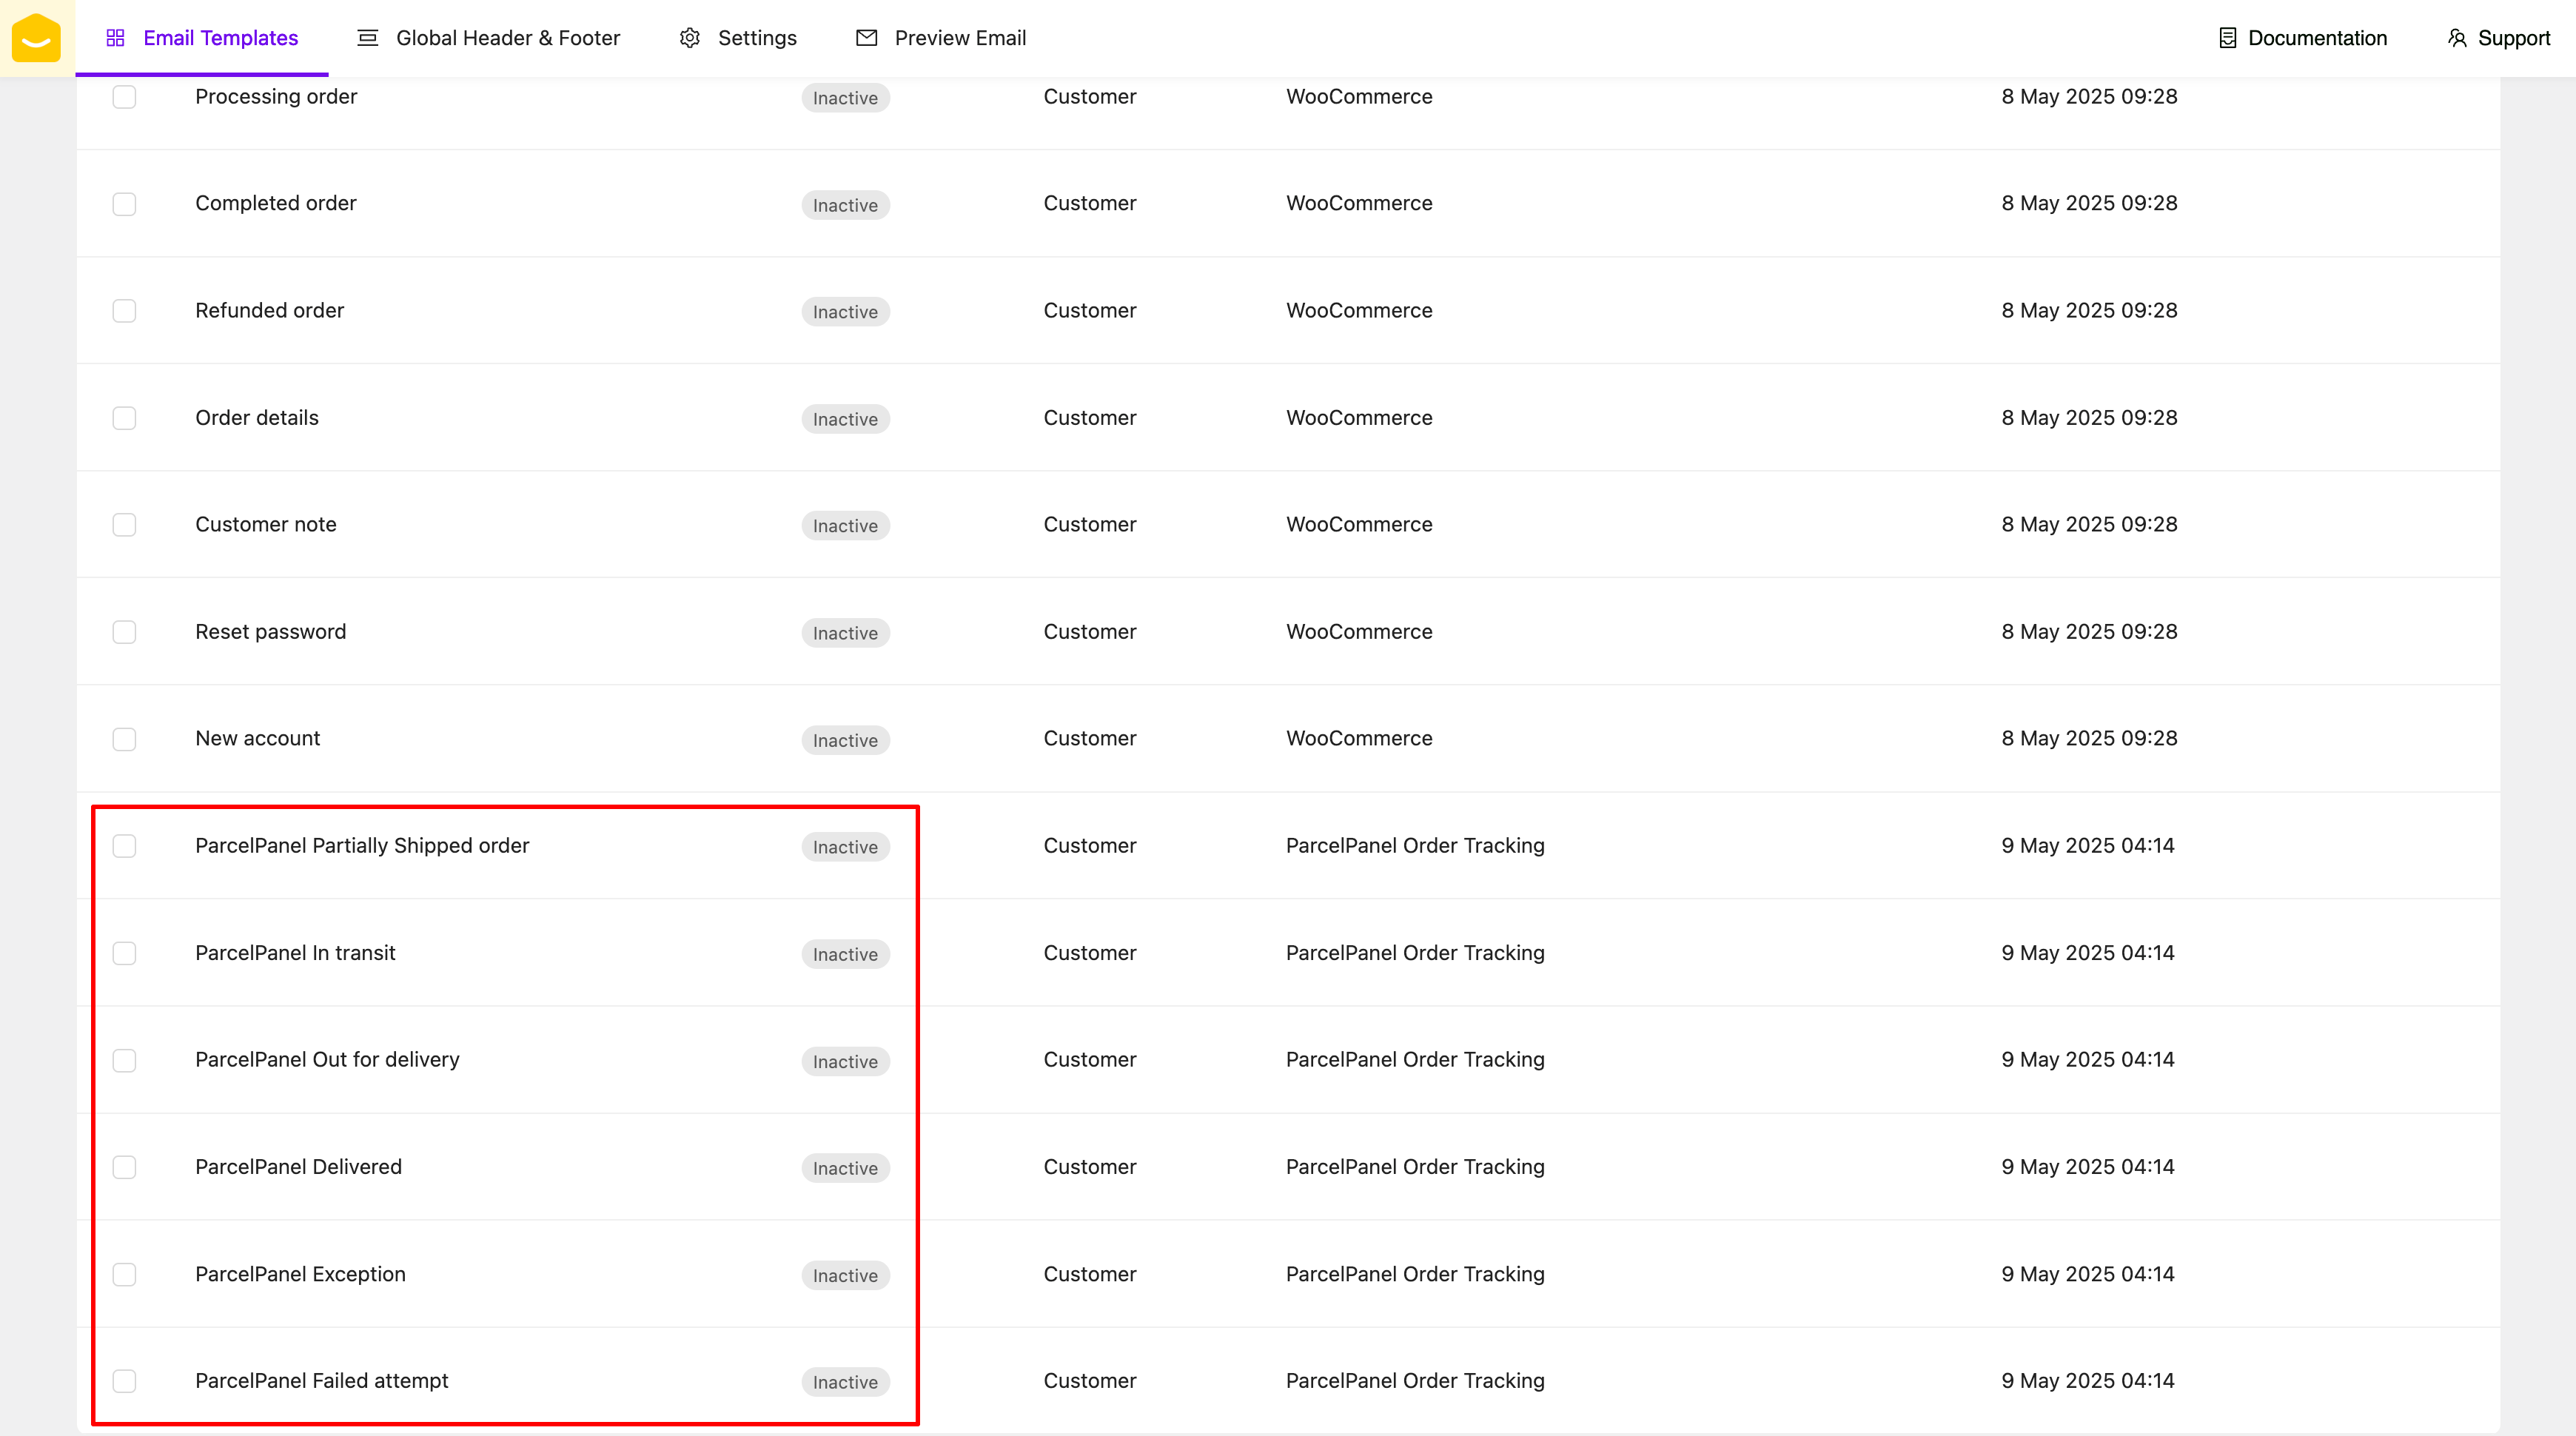Viewport: 2576px width, 1436px height.
Task: Click the Inactive badge for Customer note
Action: tap(845, 526)
